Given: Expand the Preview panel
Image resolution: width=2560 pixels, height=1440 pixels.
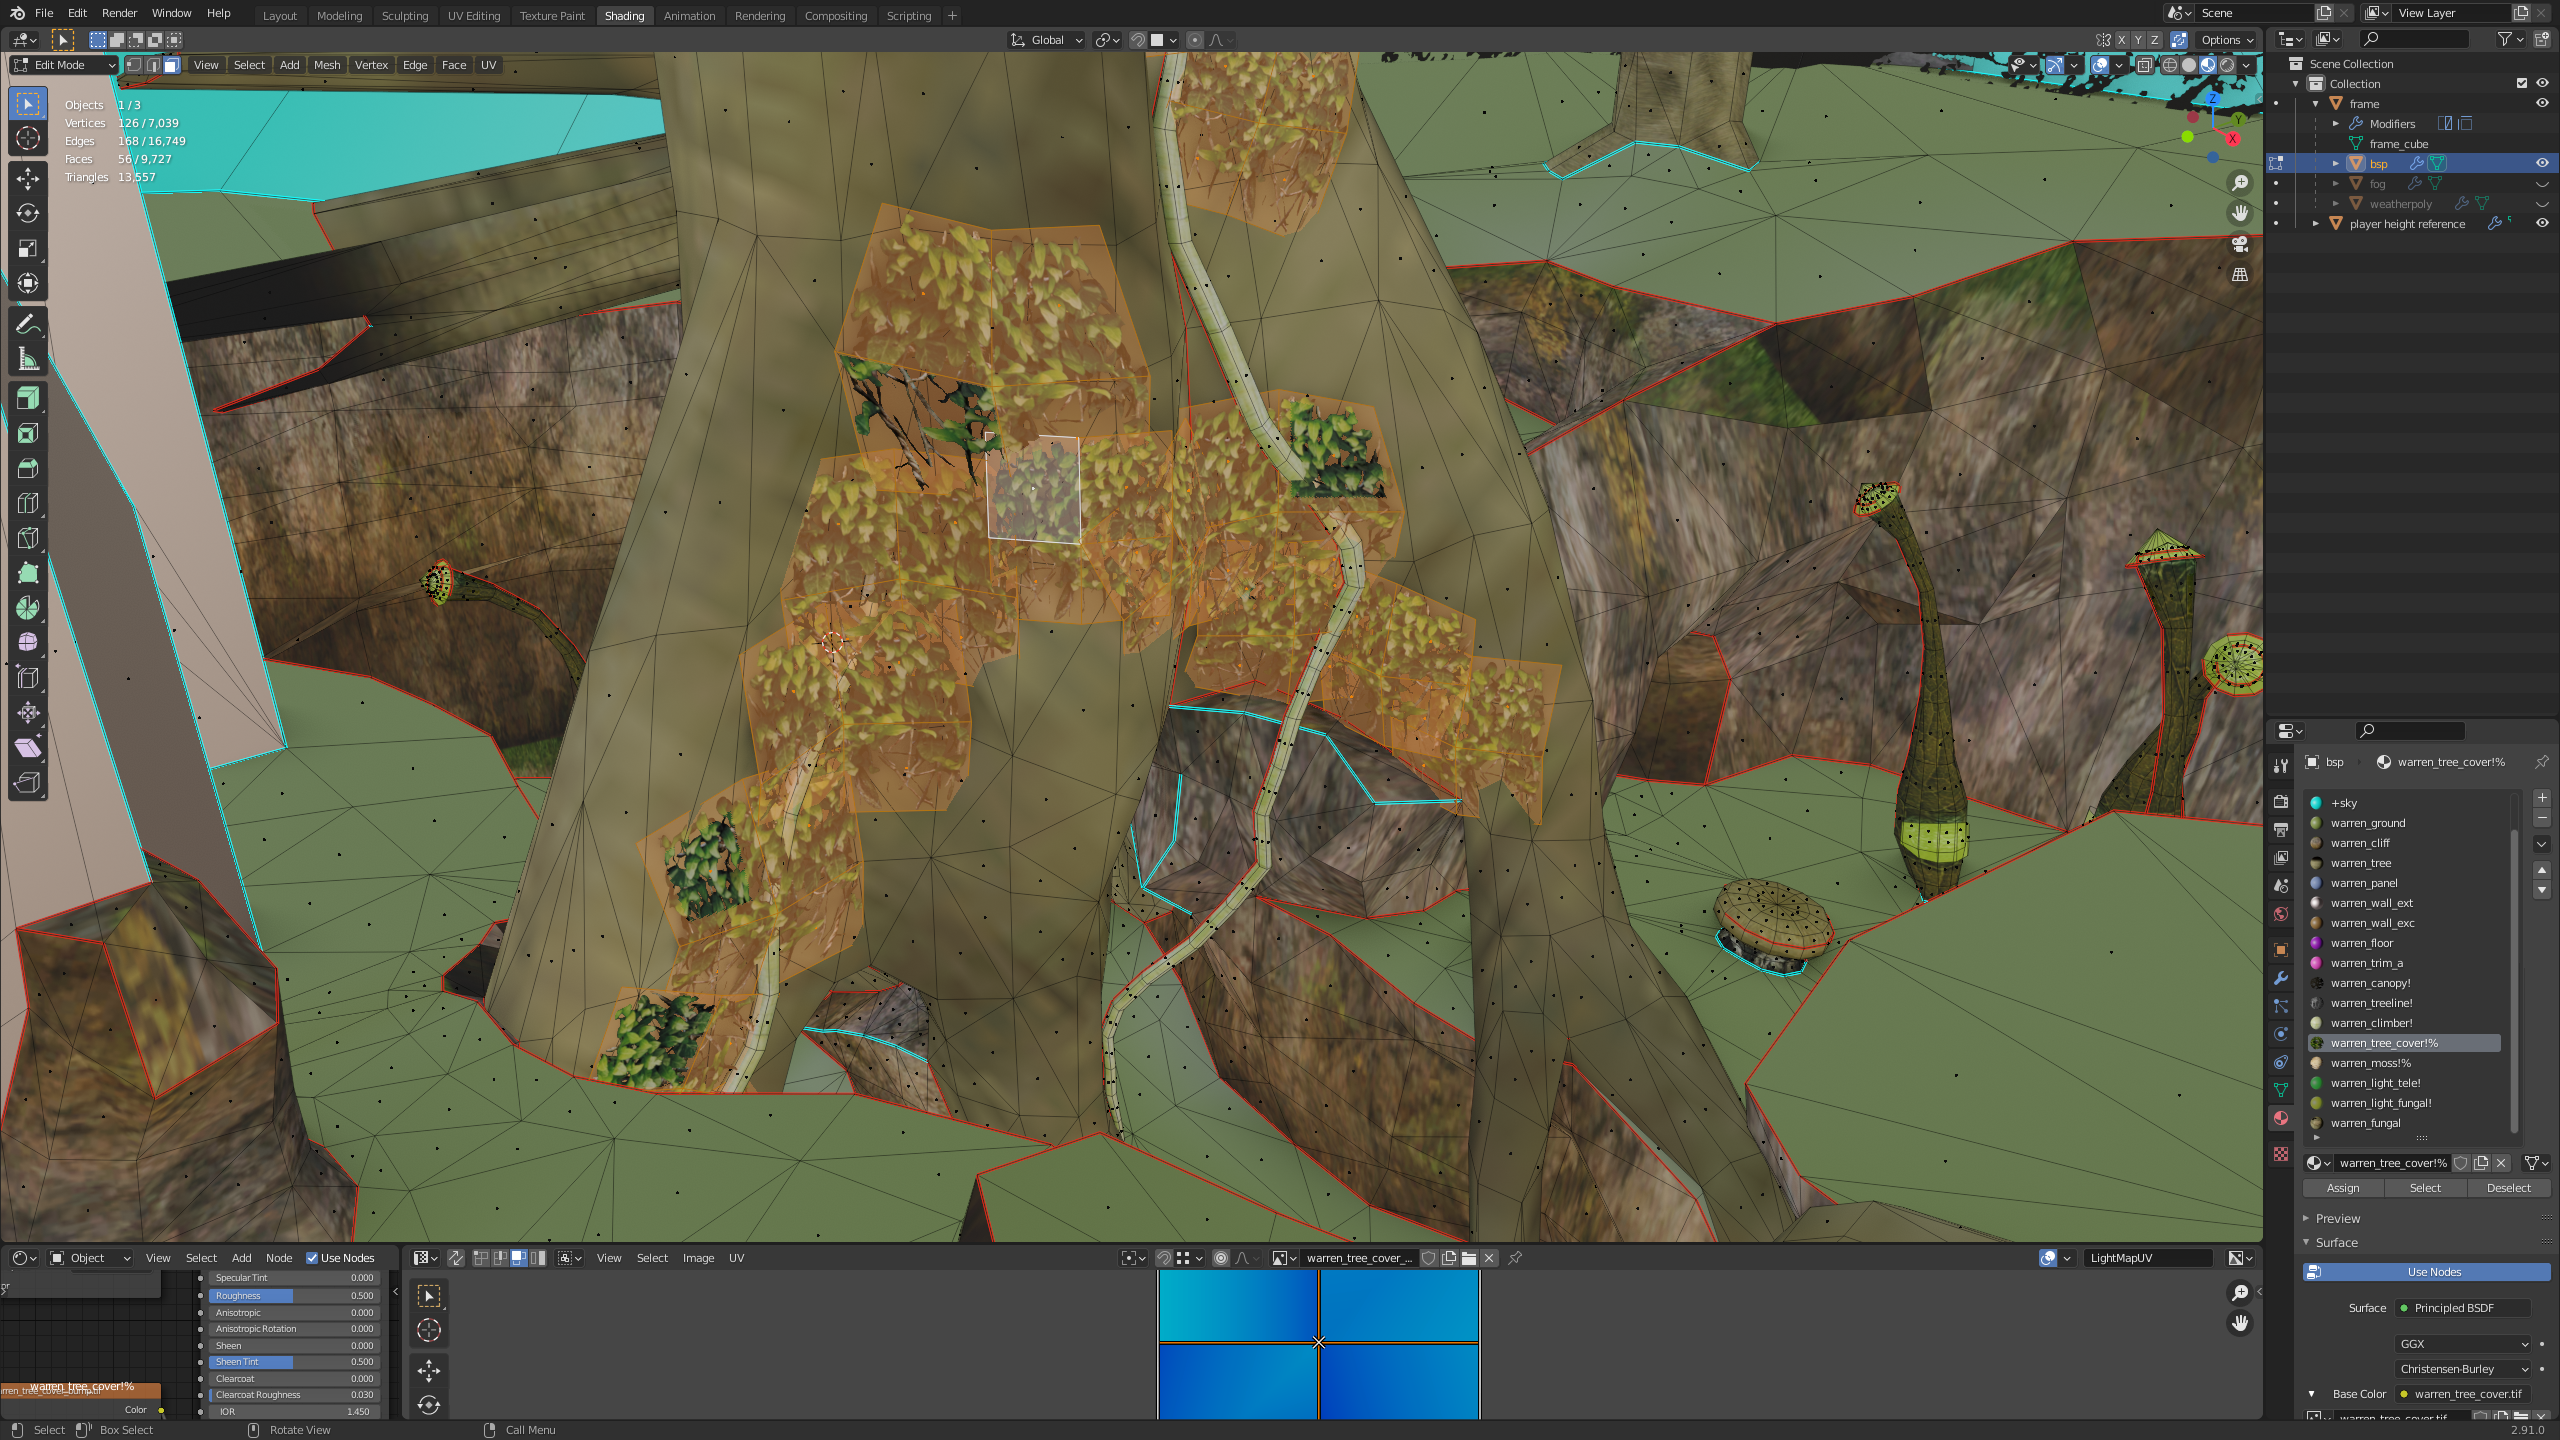Looking at the screenshot, I should 2337,1218.
